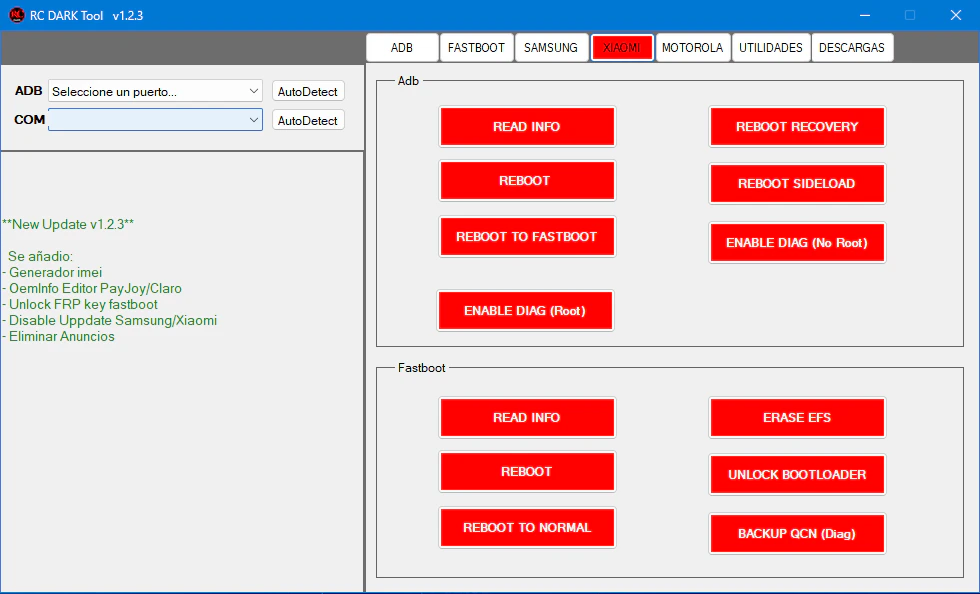Screen dimensions: 980x594
Task: Click ERASE EFS button
Action: (x=797, y=417)
